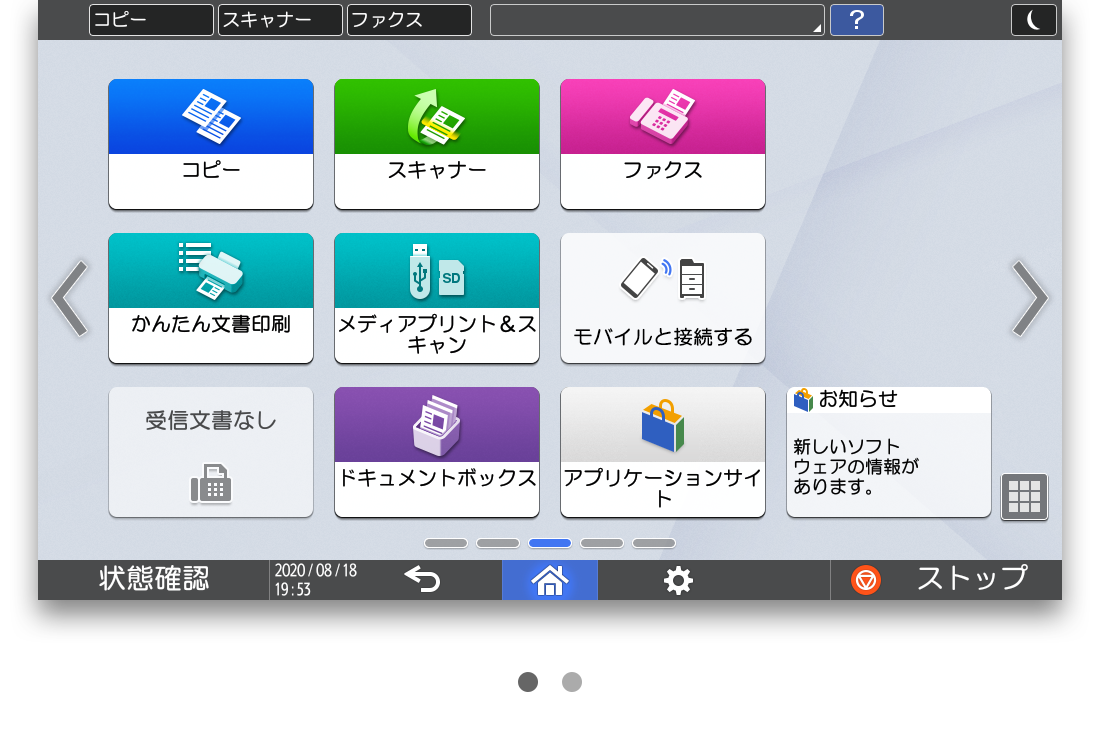The image size is (1100, 730).
Task: Open the アプリケーションサイト shopping bag tile
Action: click(663, 452)
